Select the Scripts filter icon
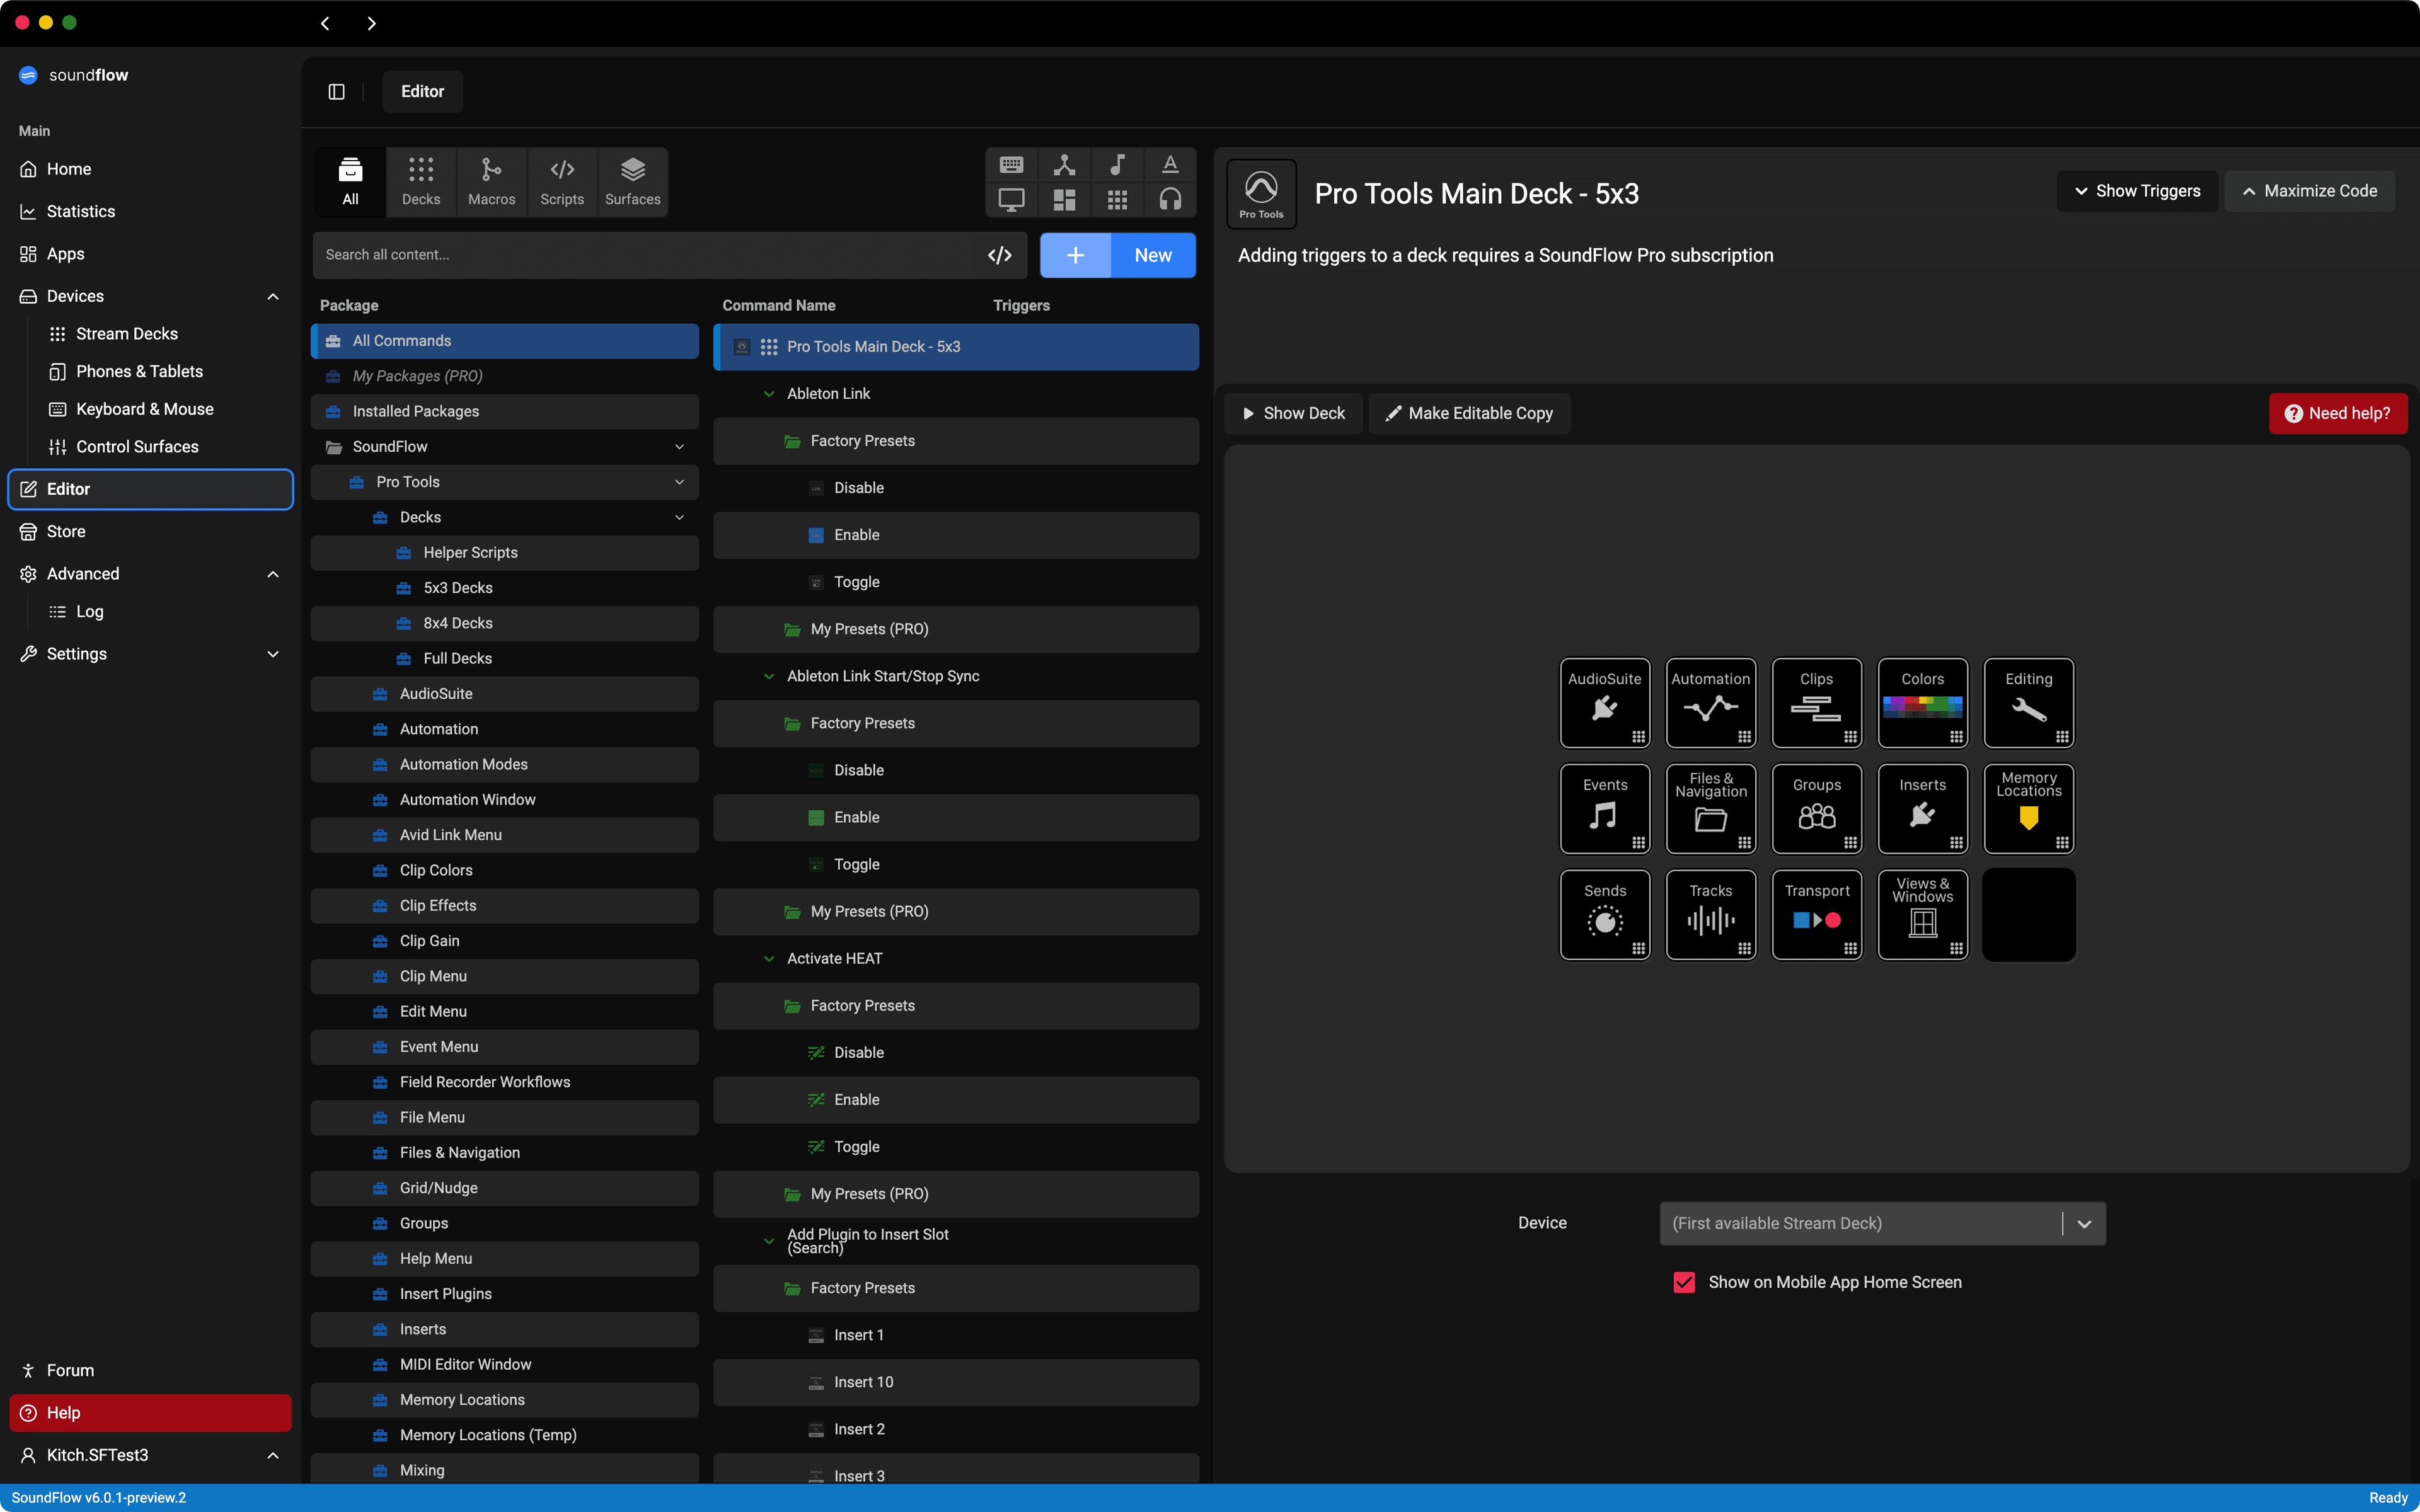The height and width of the screenshot is (1512, 2420). pos(561,180)
